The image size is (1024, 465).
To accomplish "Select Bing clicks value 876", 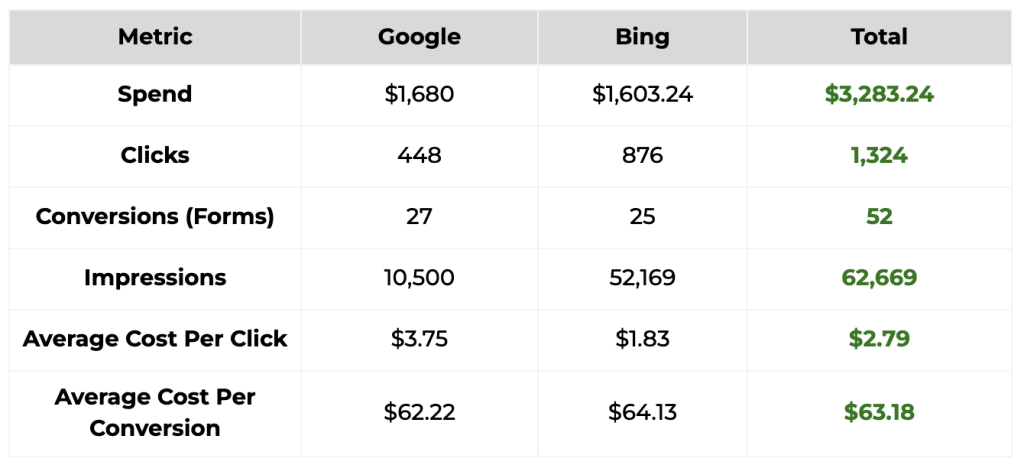I will (642, 155).
